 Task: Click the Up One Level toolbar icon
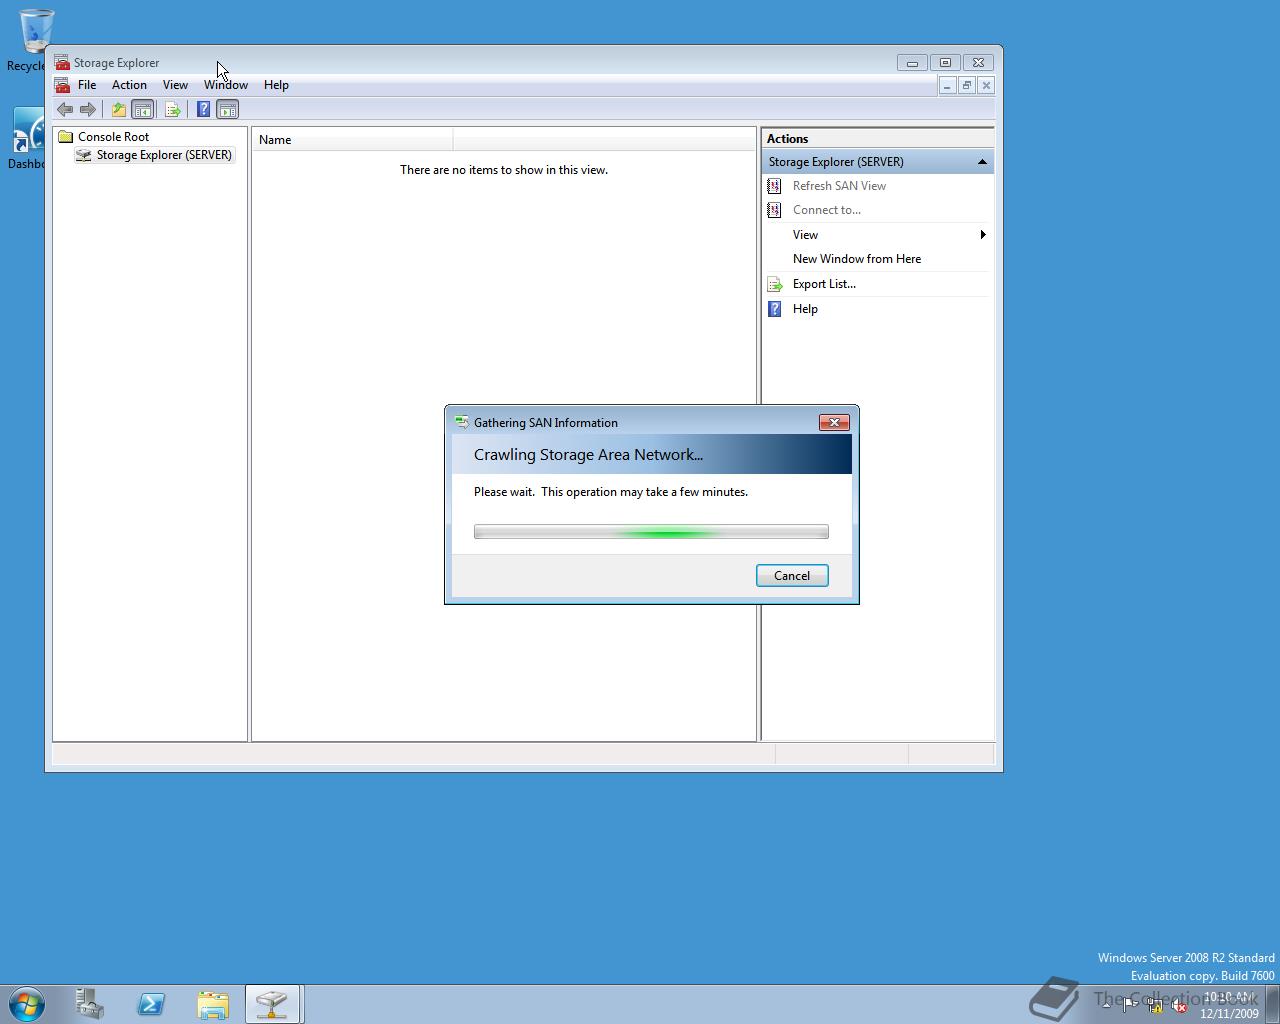coord(119,109)
